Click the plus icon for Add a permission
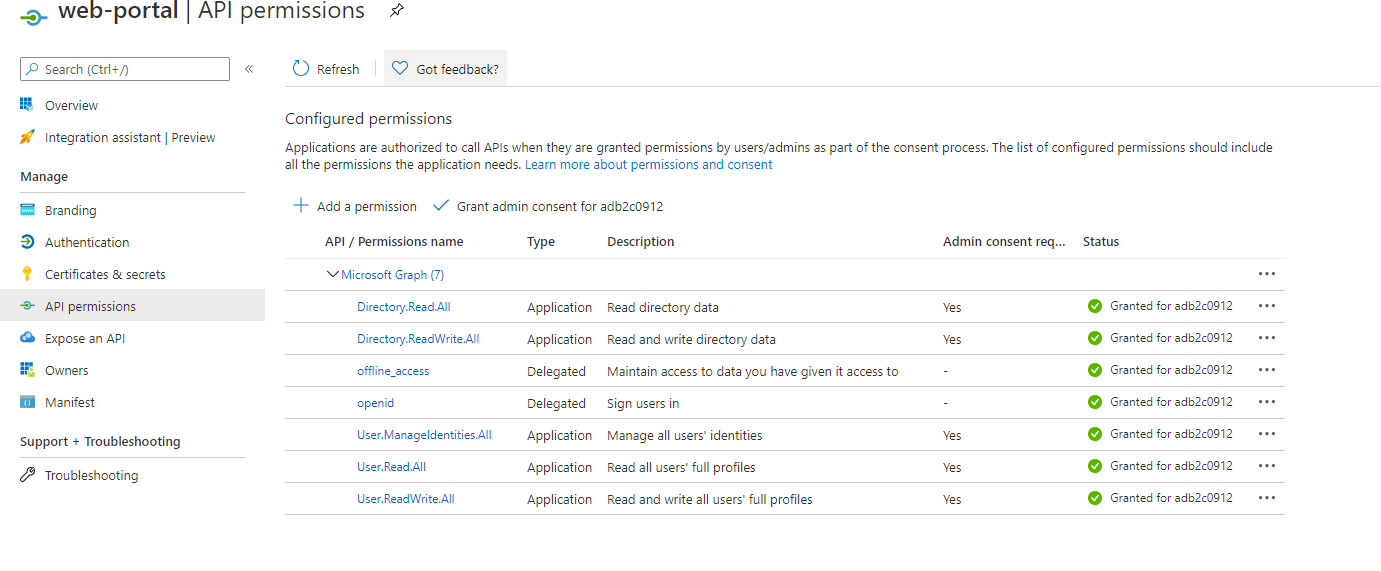The height and width of the screenshot is (571, 1381). click(x=300, y=206)
